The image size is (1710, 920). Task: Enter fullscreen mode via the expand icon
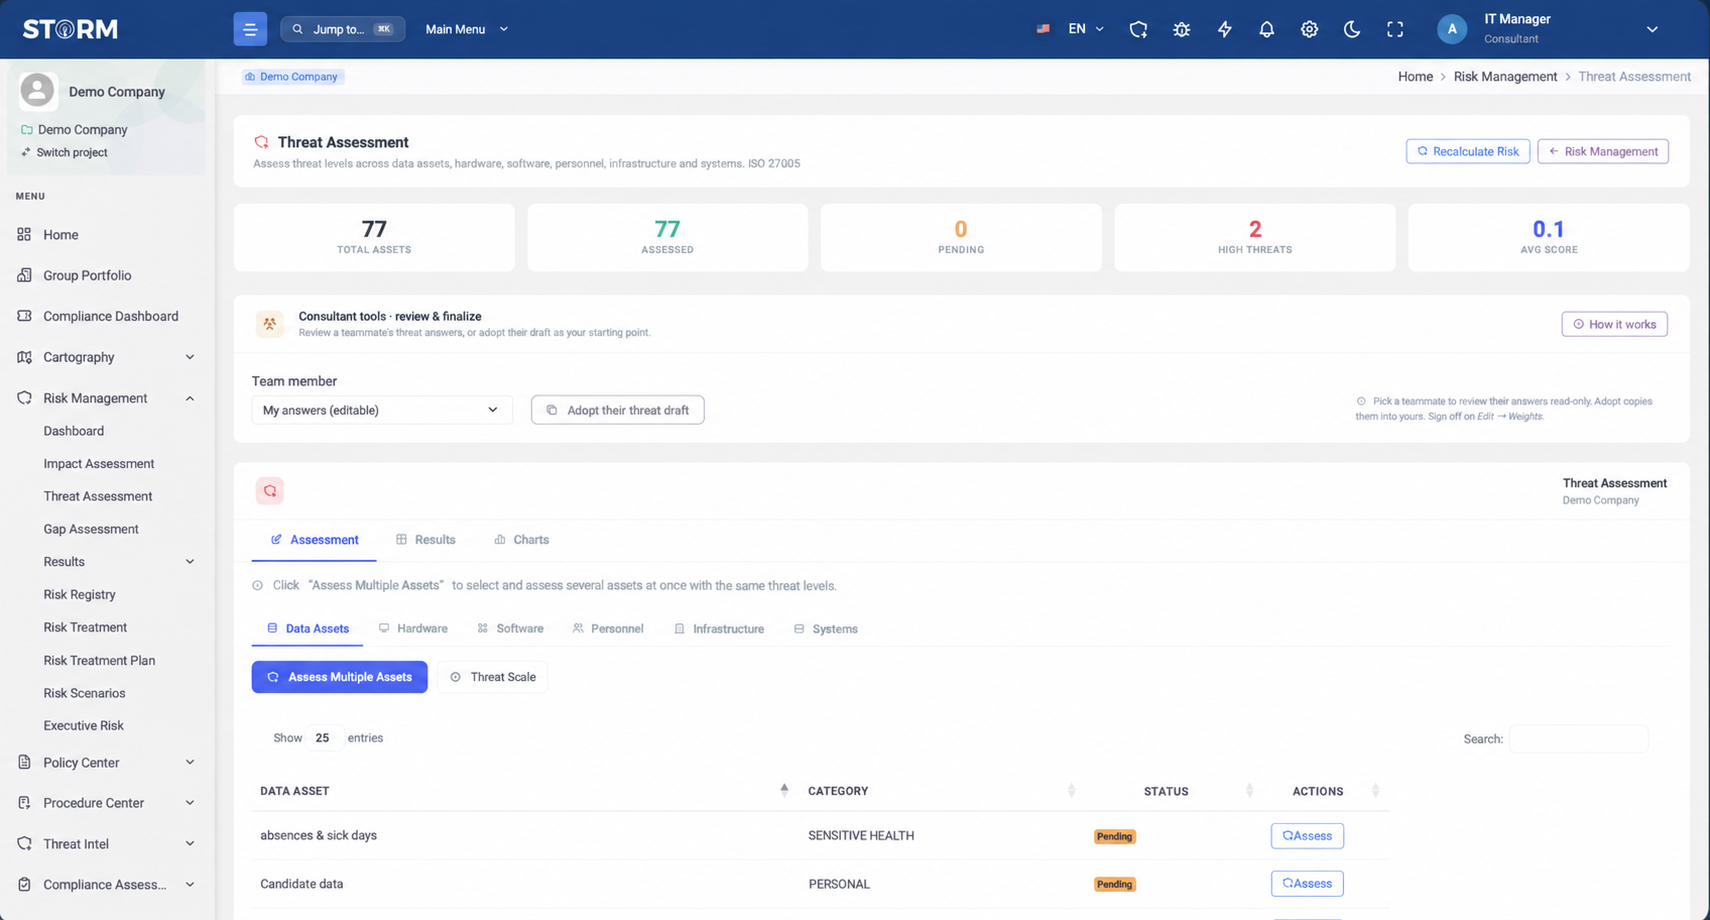1395,29
